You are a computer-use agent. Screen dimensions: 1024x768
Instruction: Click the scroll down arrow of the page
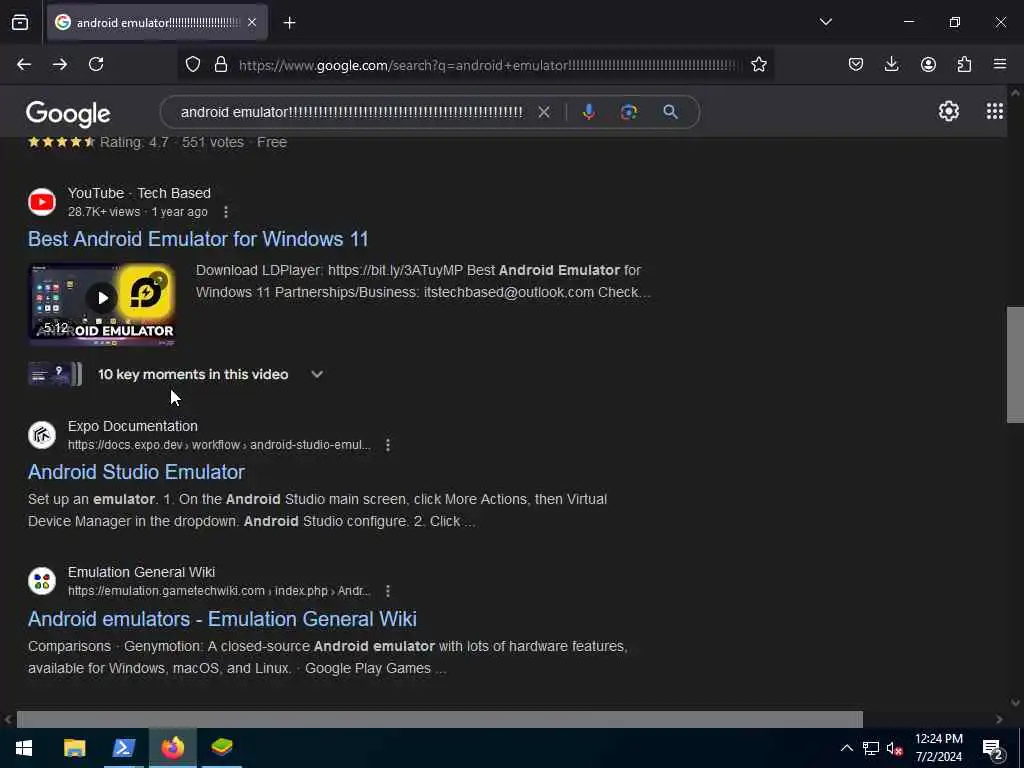(1015, 703)
